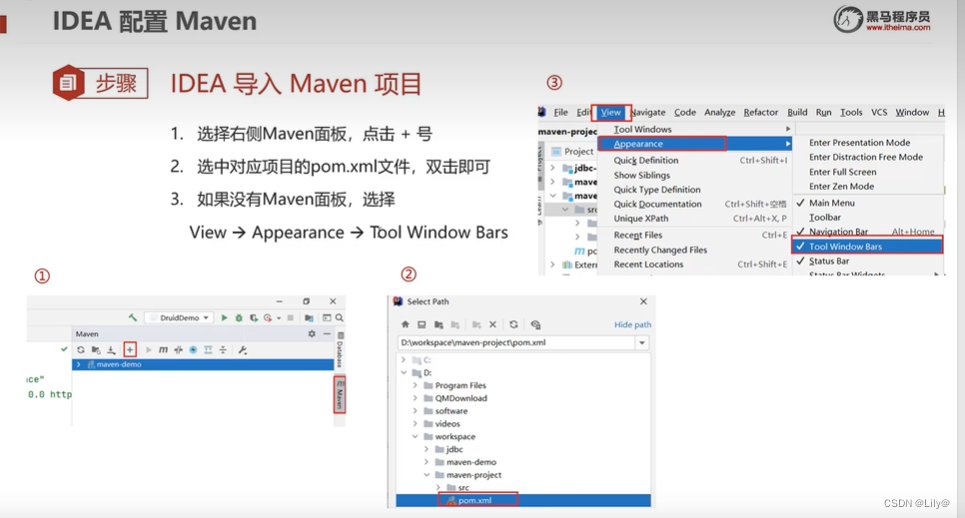
Task: Click the Desktop directory icon in Select Path
Action: pyautogui.click(x=422, y=324)
